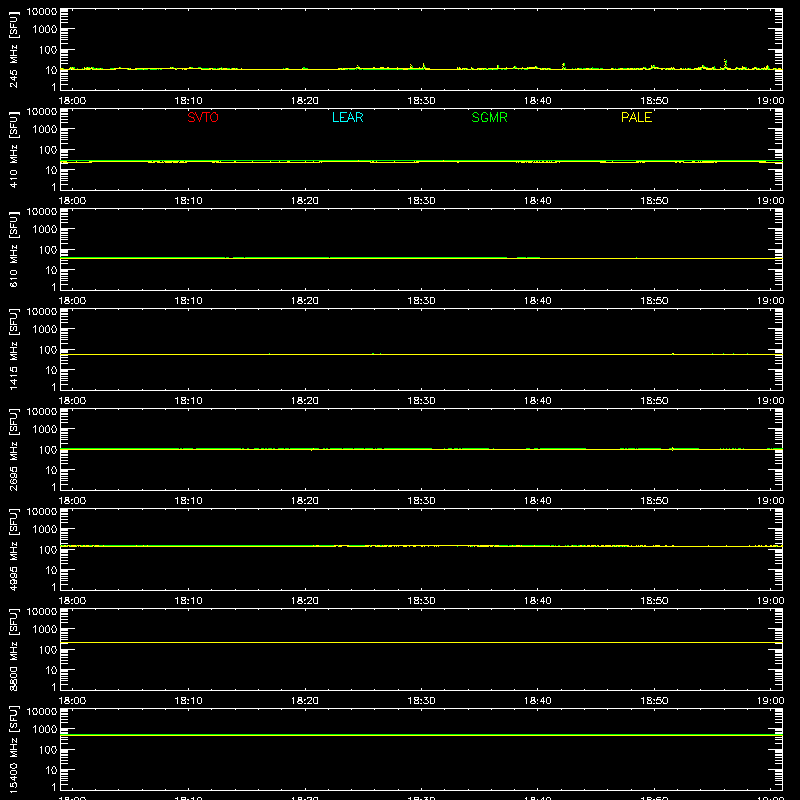Click the 1000 tick on 410 MHz axis
The height and width of the screenshot is (800, 800).
(45, 130)
